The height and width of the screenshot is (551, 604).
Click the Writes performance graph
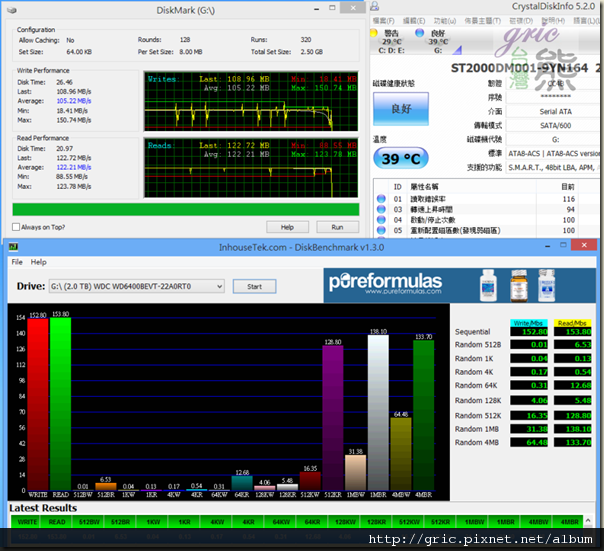pos(250,100)
